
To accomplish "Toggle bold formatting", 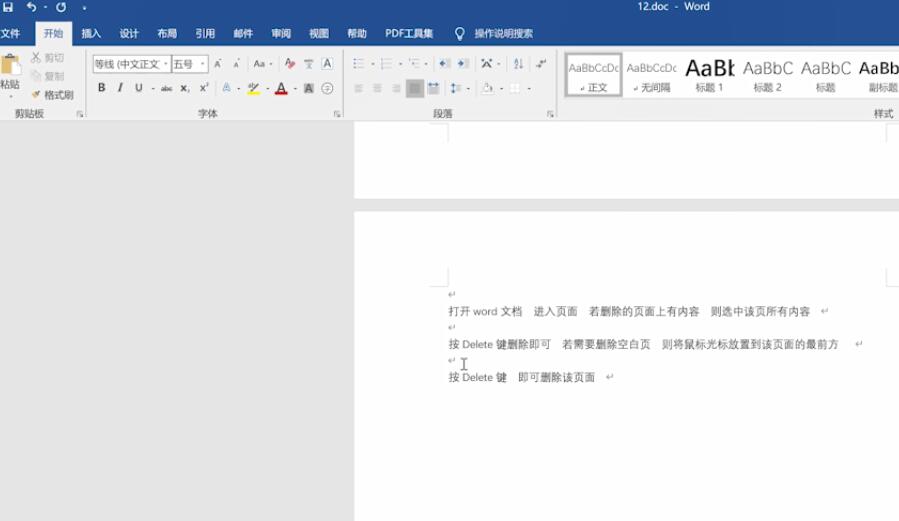I will (x=101, y=88).
